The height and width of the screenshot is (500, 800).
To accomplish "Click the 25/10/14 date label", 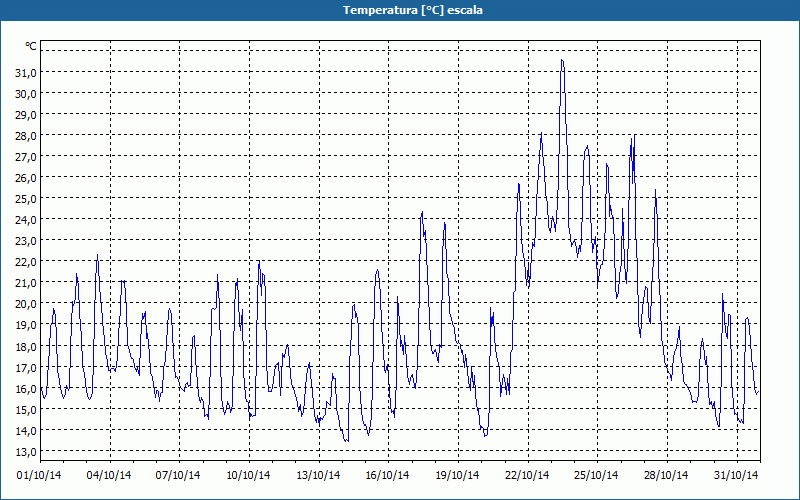I will [596, 475].
